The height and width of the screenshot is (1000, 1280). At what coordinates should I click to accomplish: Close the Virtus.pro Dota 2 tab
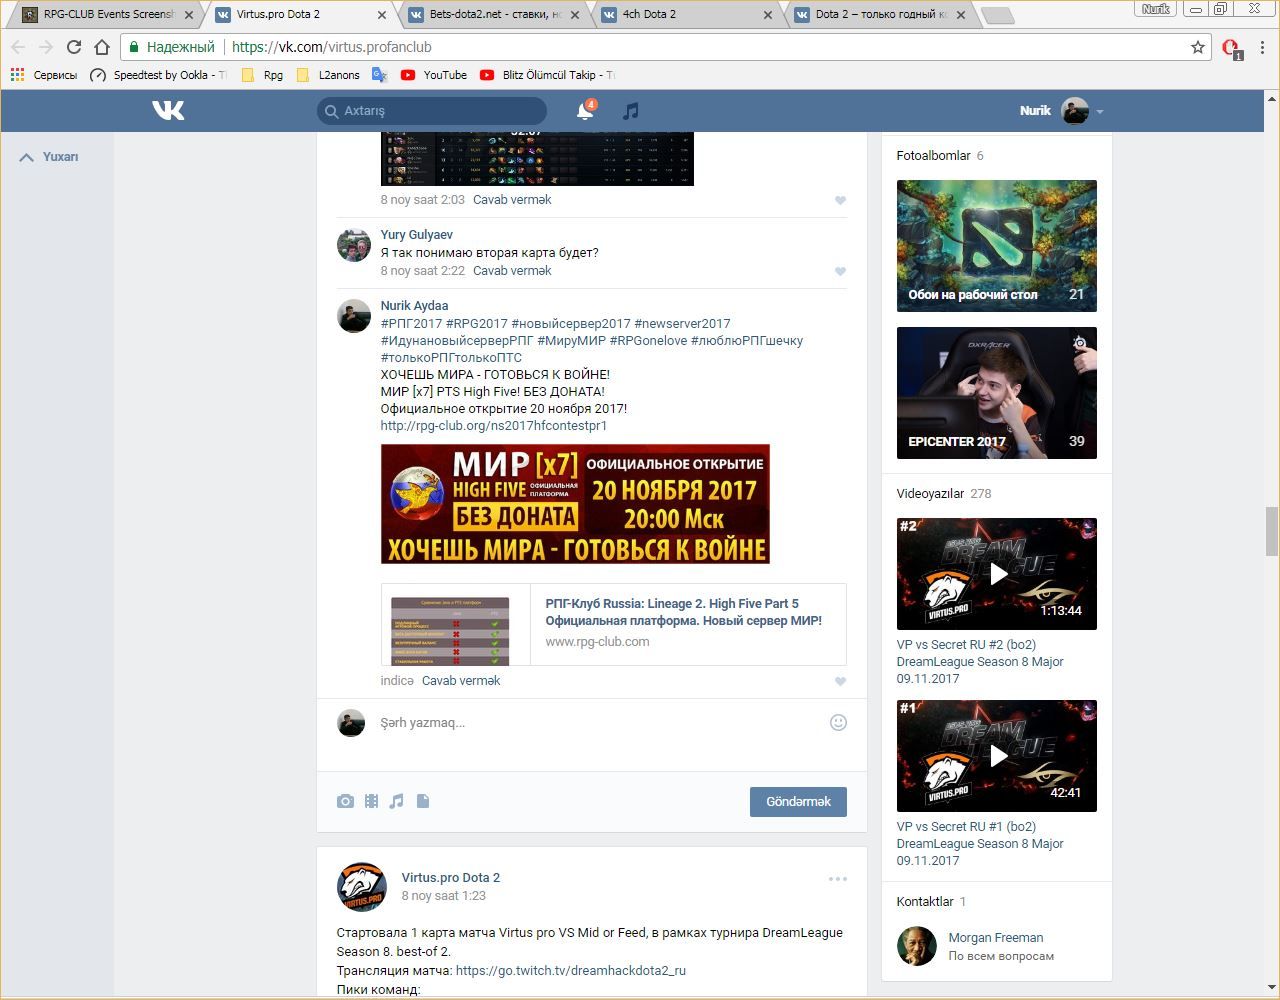click(x=382, y=15)
